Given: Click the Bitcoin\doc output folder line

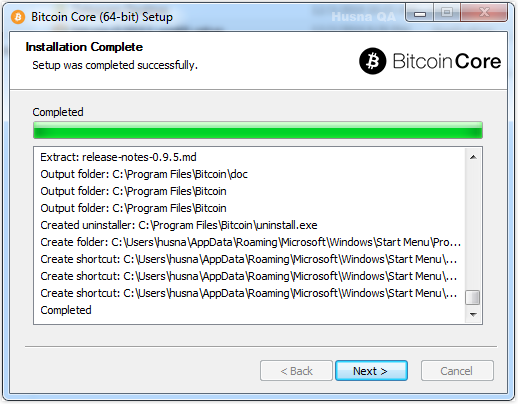Looking at the screenshot, I should (x=144, y=174).
